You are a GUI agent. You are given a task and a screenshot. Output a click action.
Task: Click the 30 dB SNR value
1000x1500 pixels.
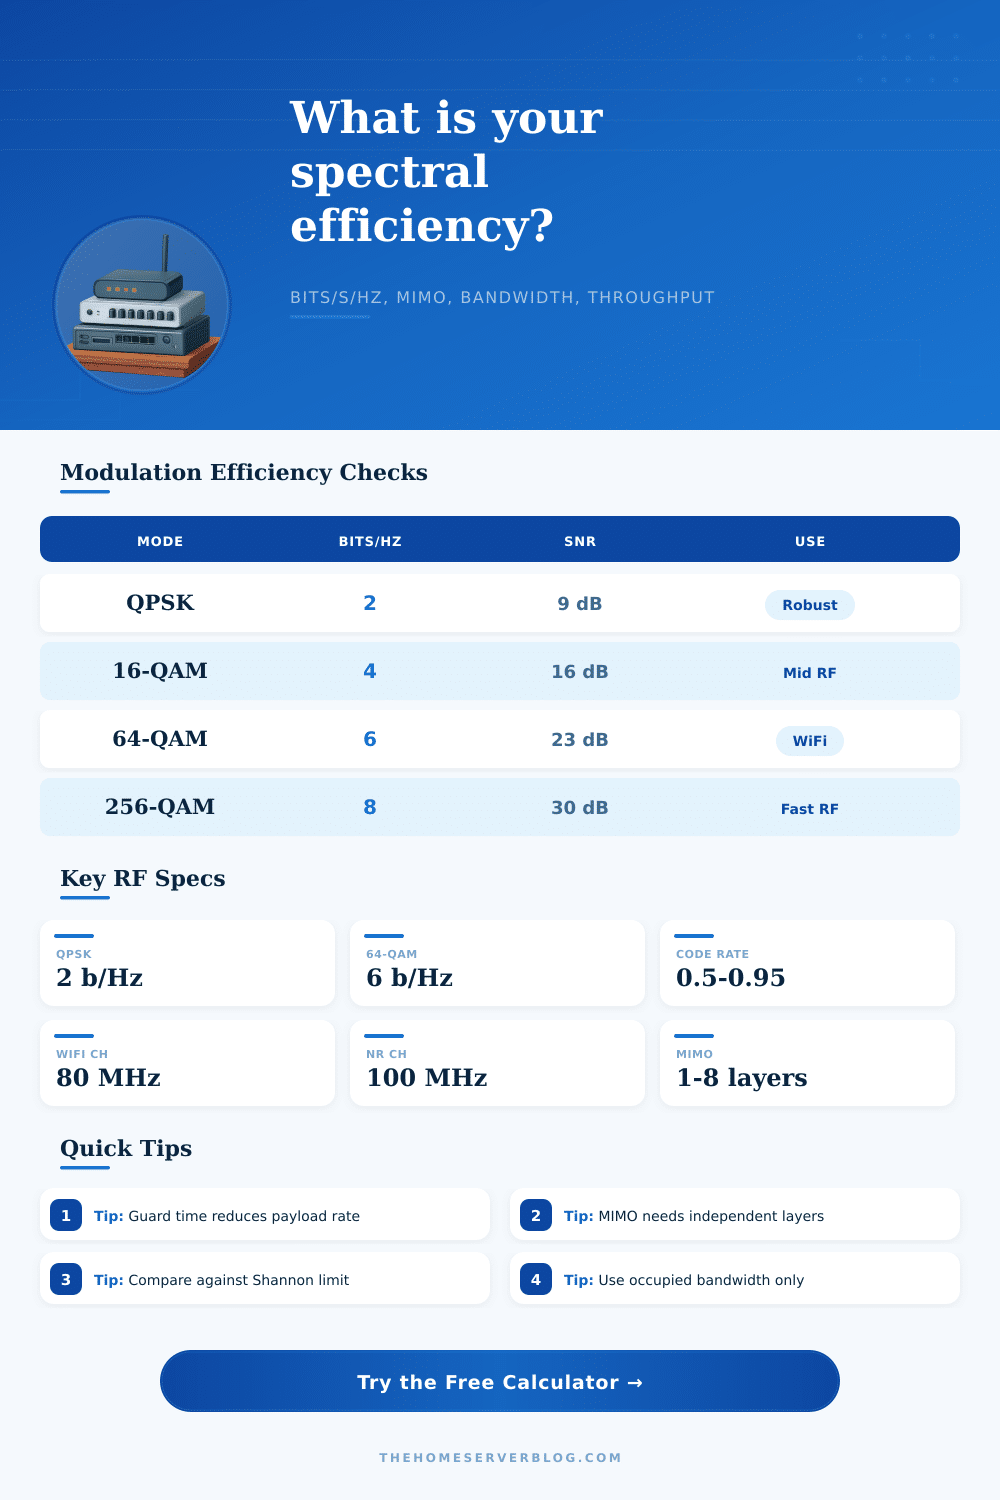580,807
